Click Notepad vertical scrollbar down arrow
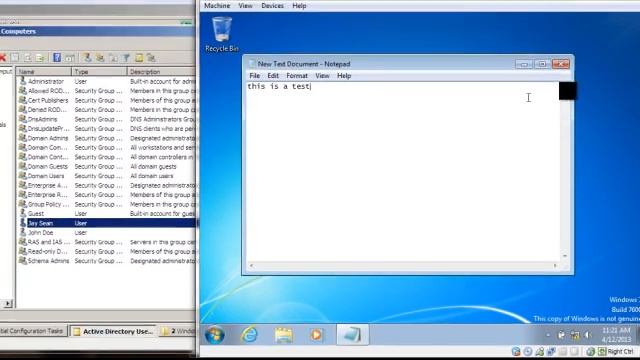Viewport: 640px width, 360px height. [565, 256]
